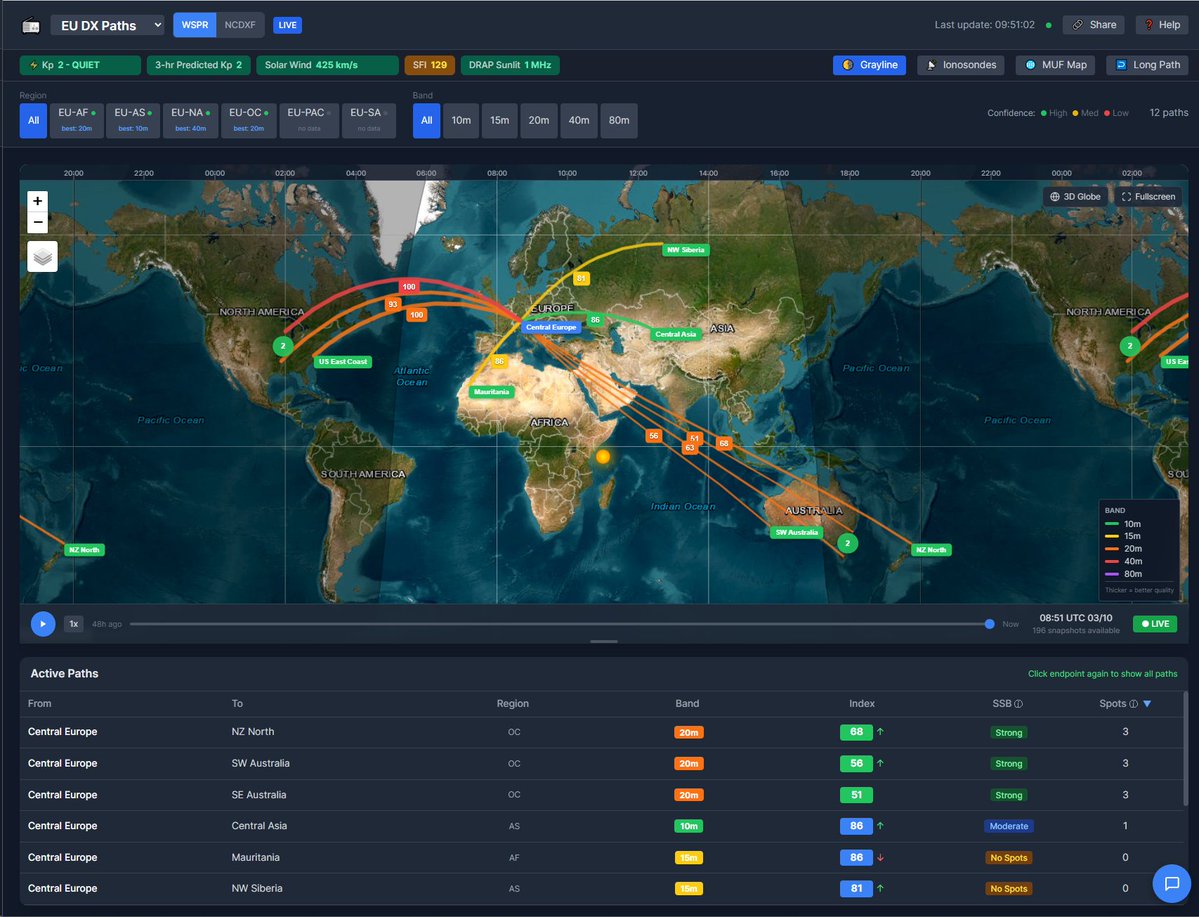Open the map layers control
Screen dimensions: 1199x917
coord(43,256)
